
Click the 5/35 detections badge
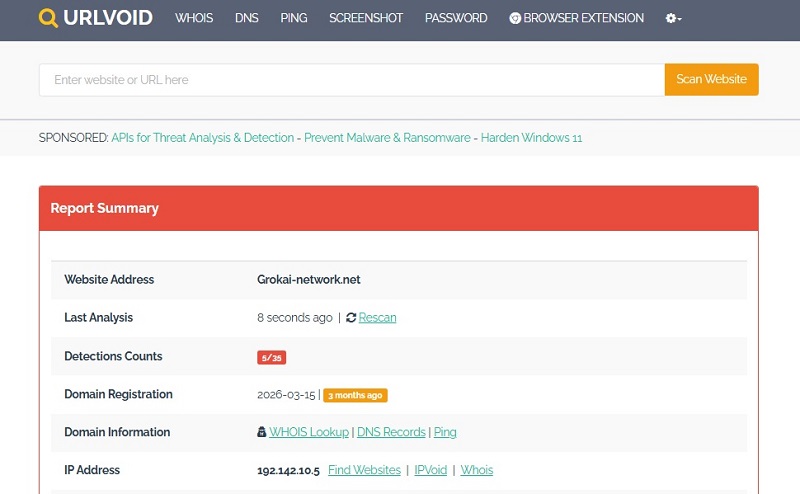(x=271, y=357)
